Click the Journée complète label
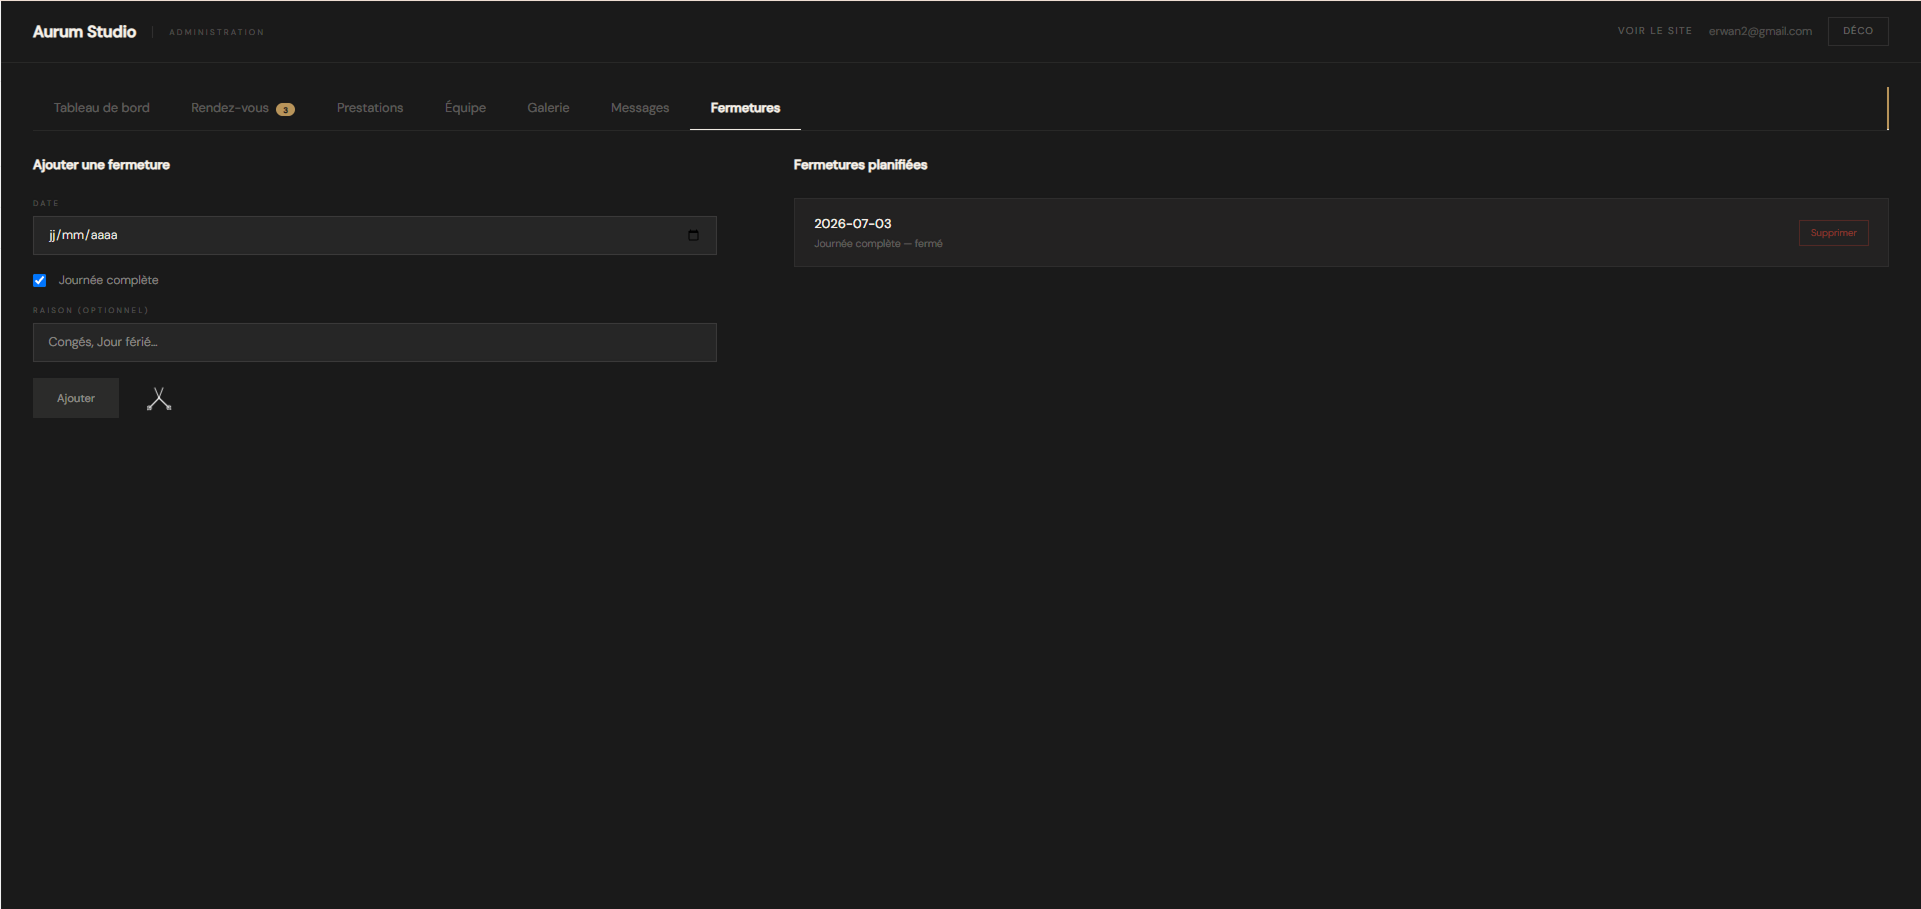Image resolution: width=1921 pixels, height=909 pixels. point(108,280)
